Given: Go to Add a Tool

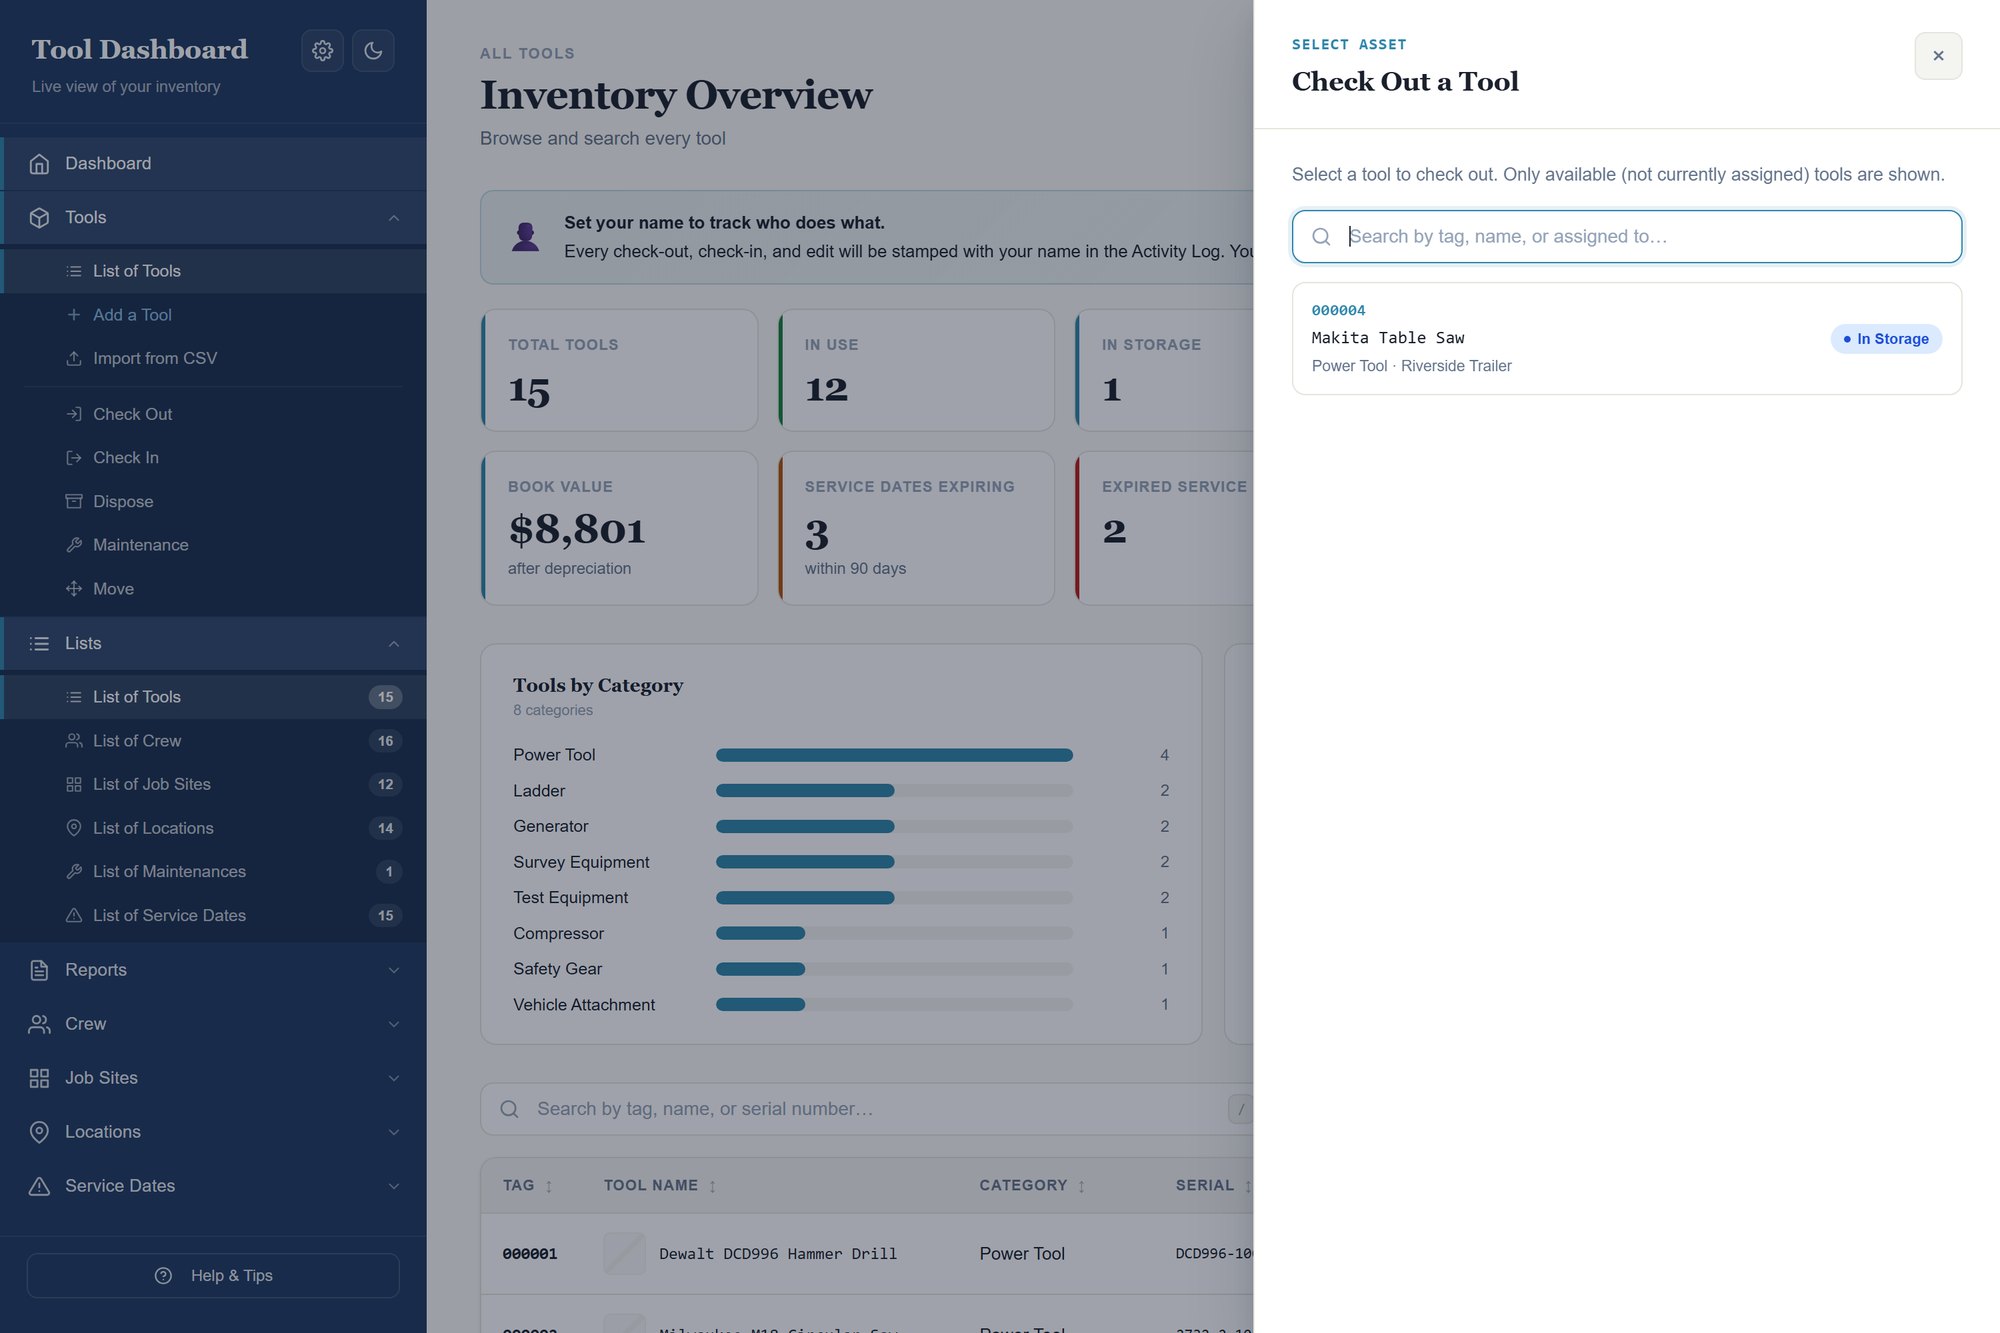Looking at the screenshot, I should pyautogui.click(x=213, y=315).
